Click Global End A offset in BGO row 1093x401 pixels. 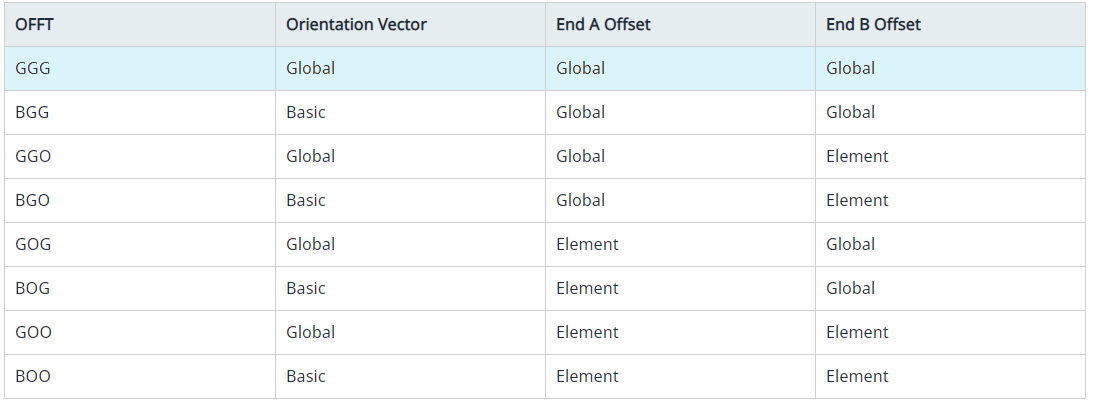click(x=580, y=201)
